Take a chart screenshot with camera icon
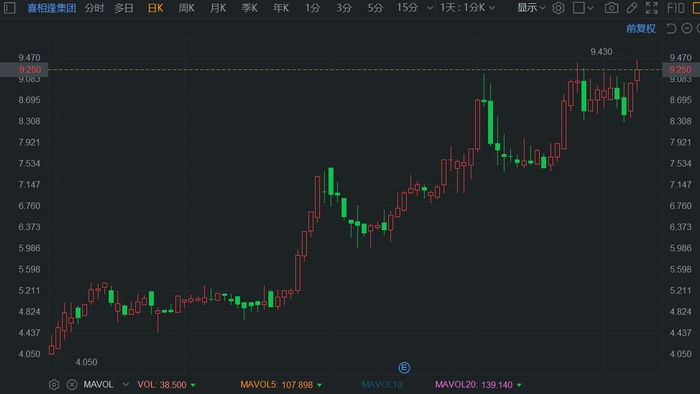 pos(612,8)
